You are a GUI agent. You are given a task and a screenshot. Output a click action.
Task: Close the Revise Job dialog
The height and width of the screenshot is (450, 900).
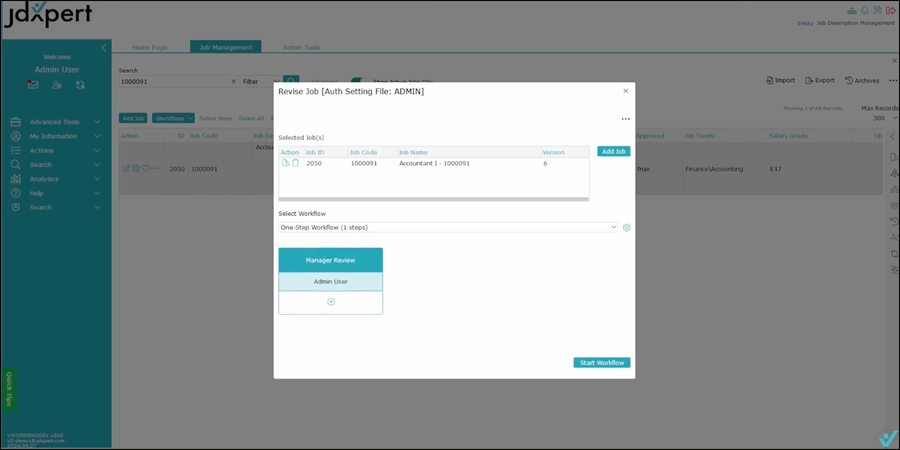coord(626,91)
